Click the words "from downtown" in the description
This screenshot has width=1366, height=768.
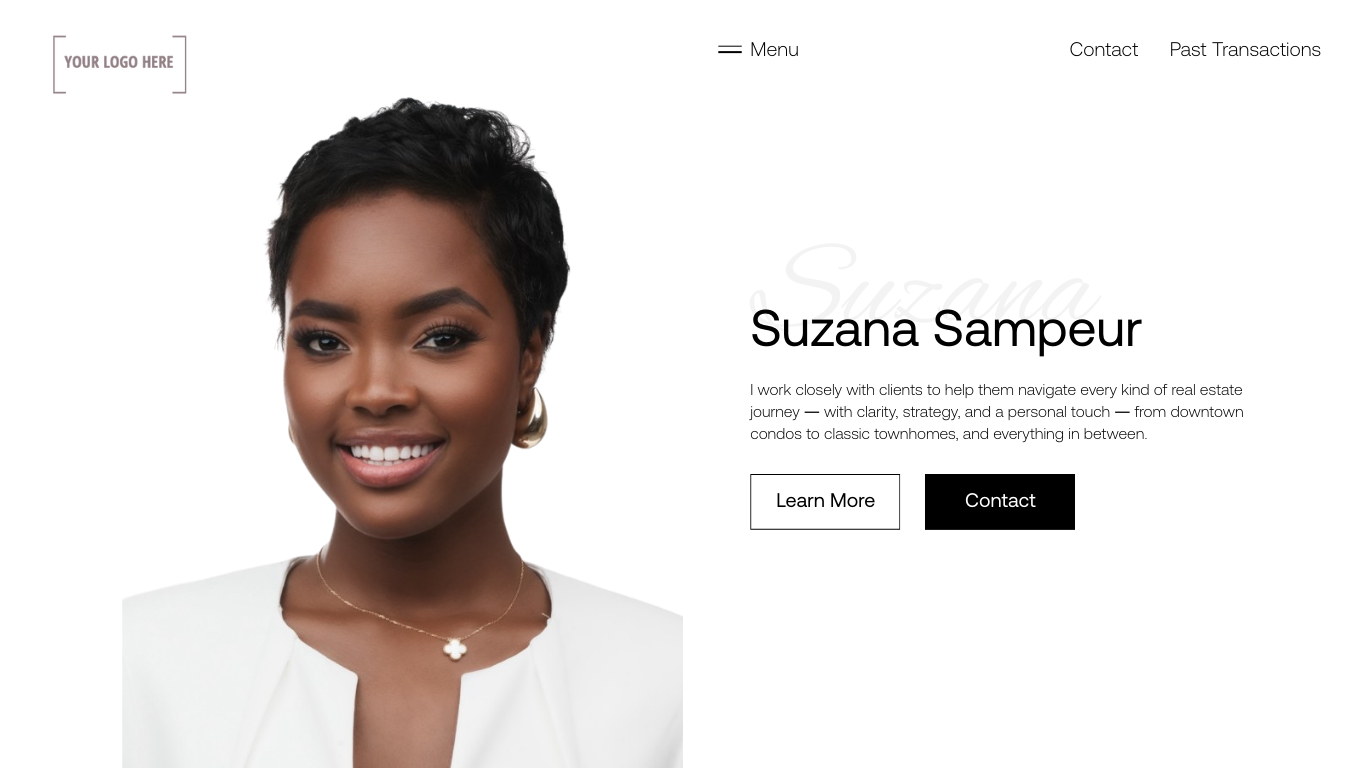[x=1189, y=412]
